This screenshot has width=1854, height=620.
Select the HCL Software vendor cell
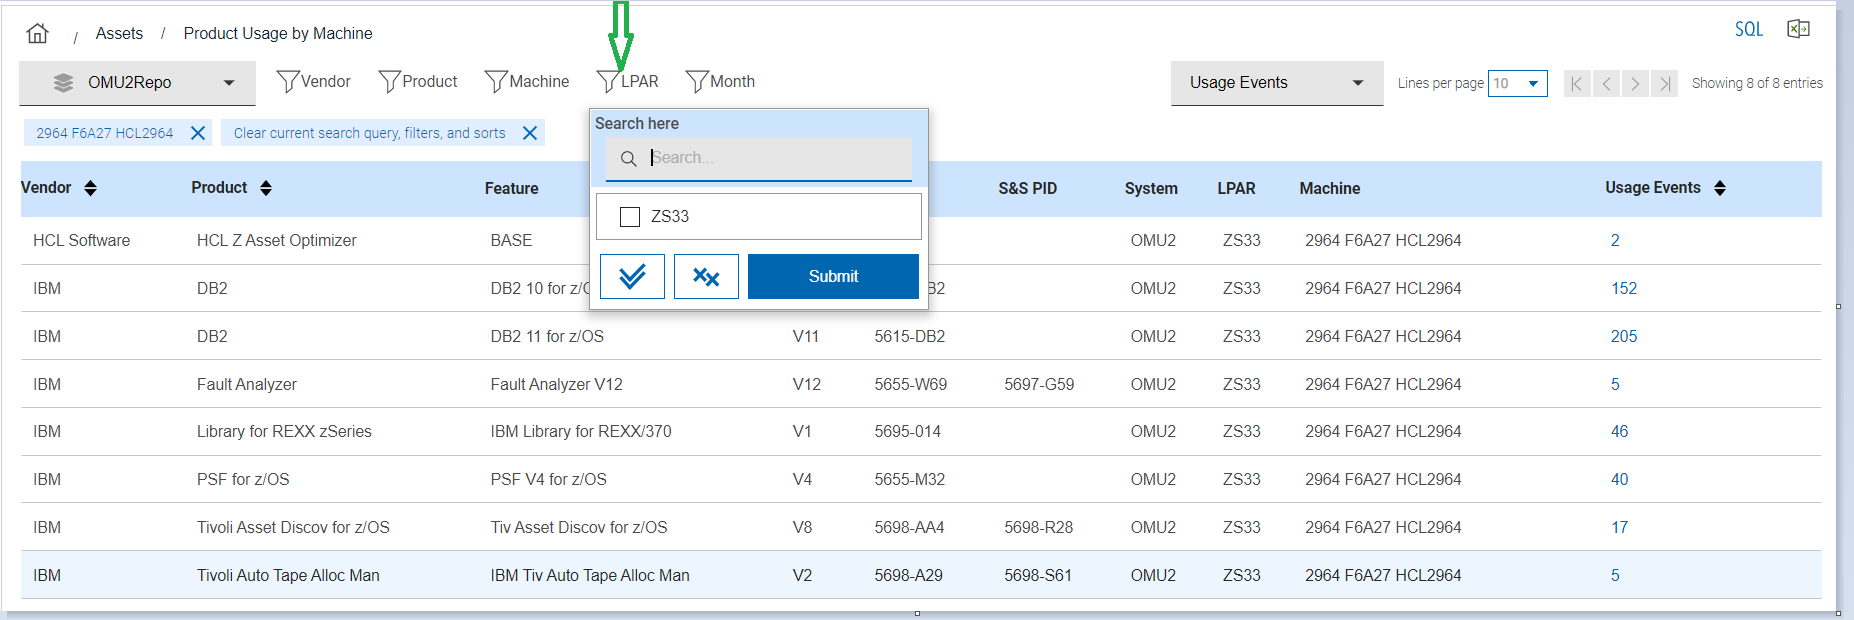coord(81,240)
